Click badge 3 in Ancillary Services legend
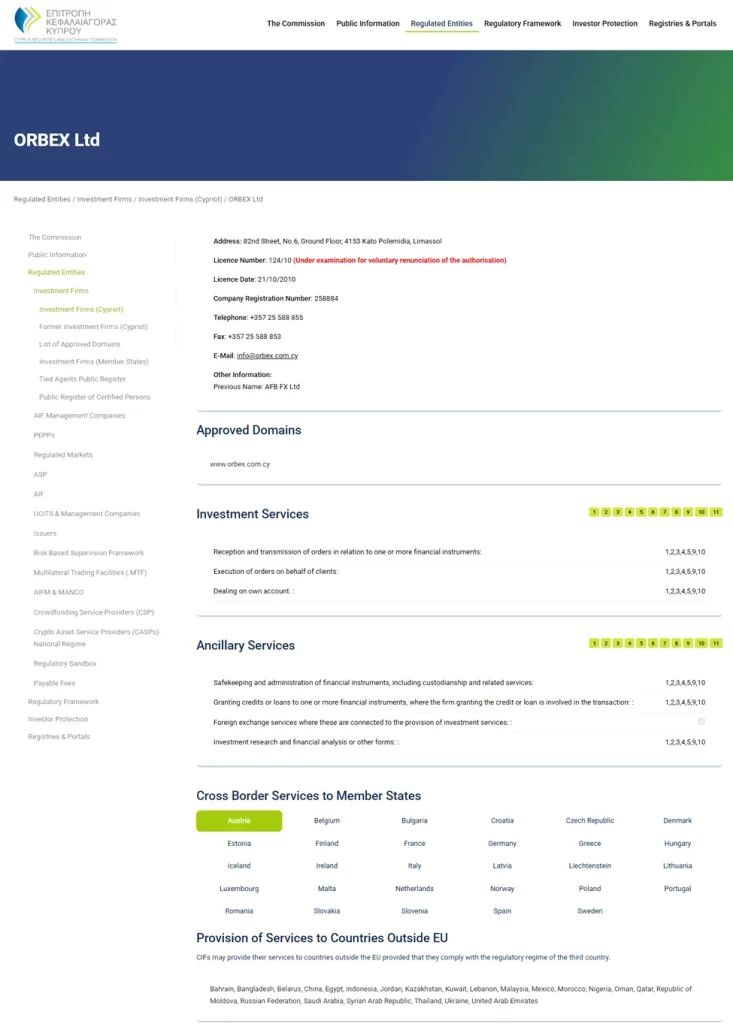Screen dimensions: 733x1024 pyautogui.click(x=617, y=643)
